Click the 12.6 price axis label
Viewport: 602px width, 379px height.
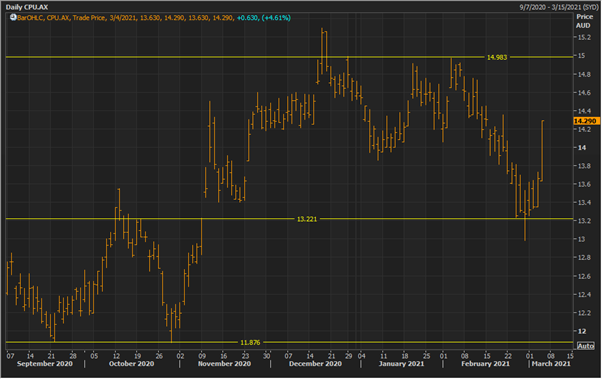click(x=584, y=276)
